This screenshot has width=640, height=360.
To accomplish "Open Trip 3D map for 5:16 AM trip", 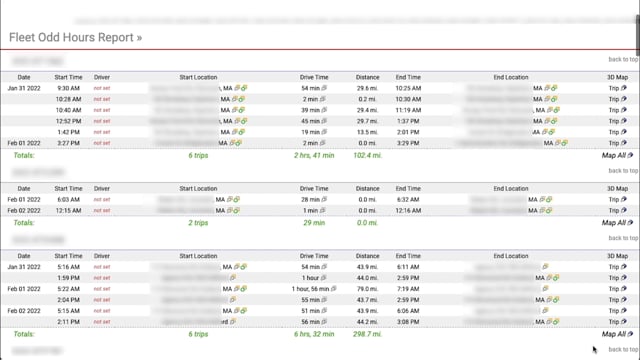I will pos(617,267).
